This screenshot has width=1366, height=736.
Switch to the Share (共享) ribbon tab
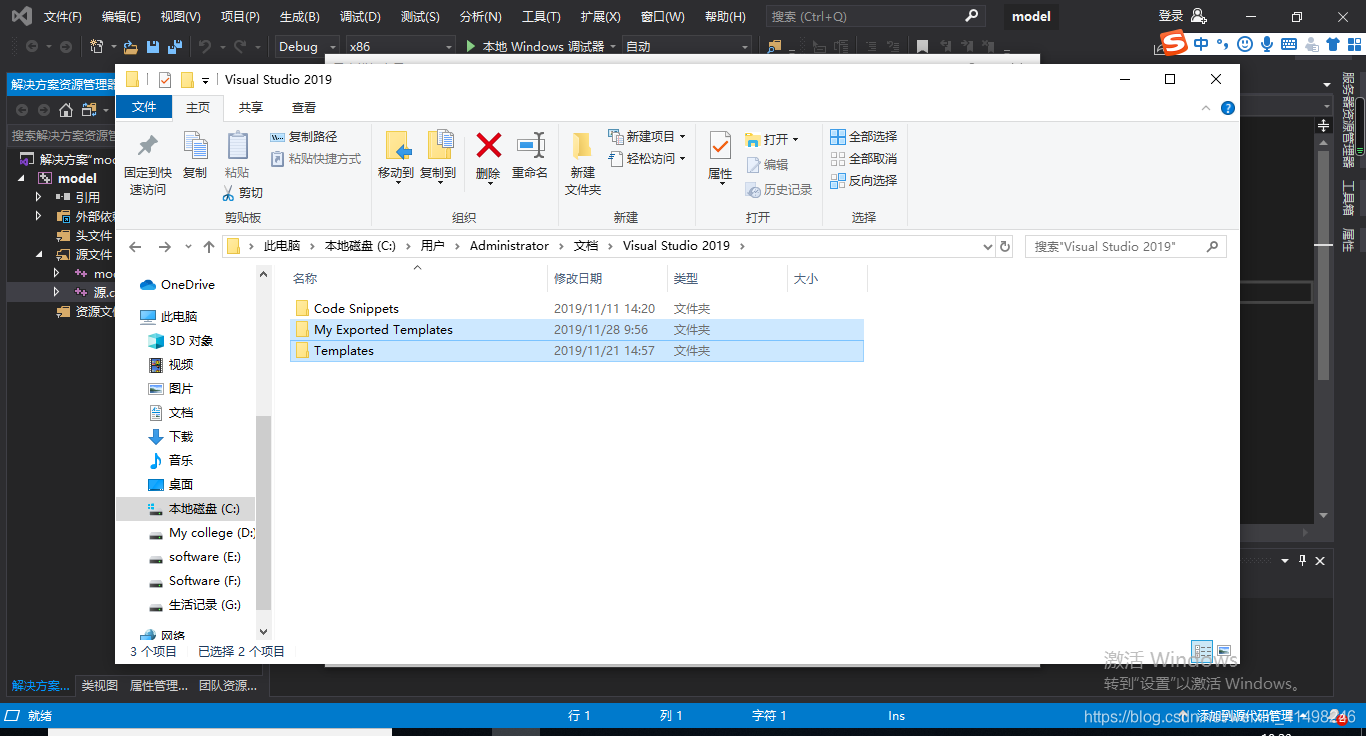(x=251, y=107)
